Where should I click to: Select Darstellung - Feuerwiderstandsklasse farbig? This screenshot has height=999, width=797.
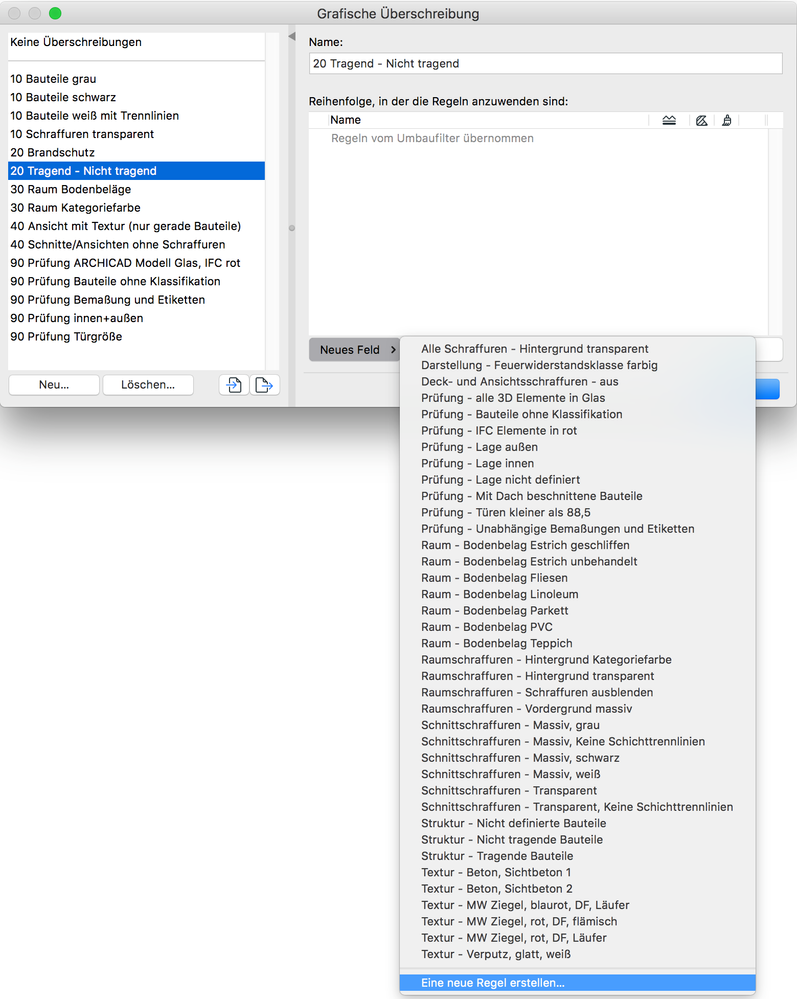pos(539,365)
